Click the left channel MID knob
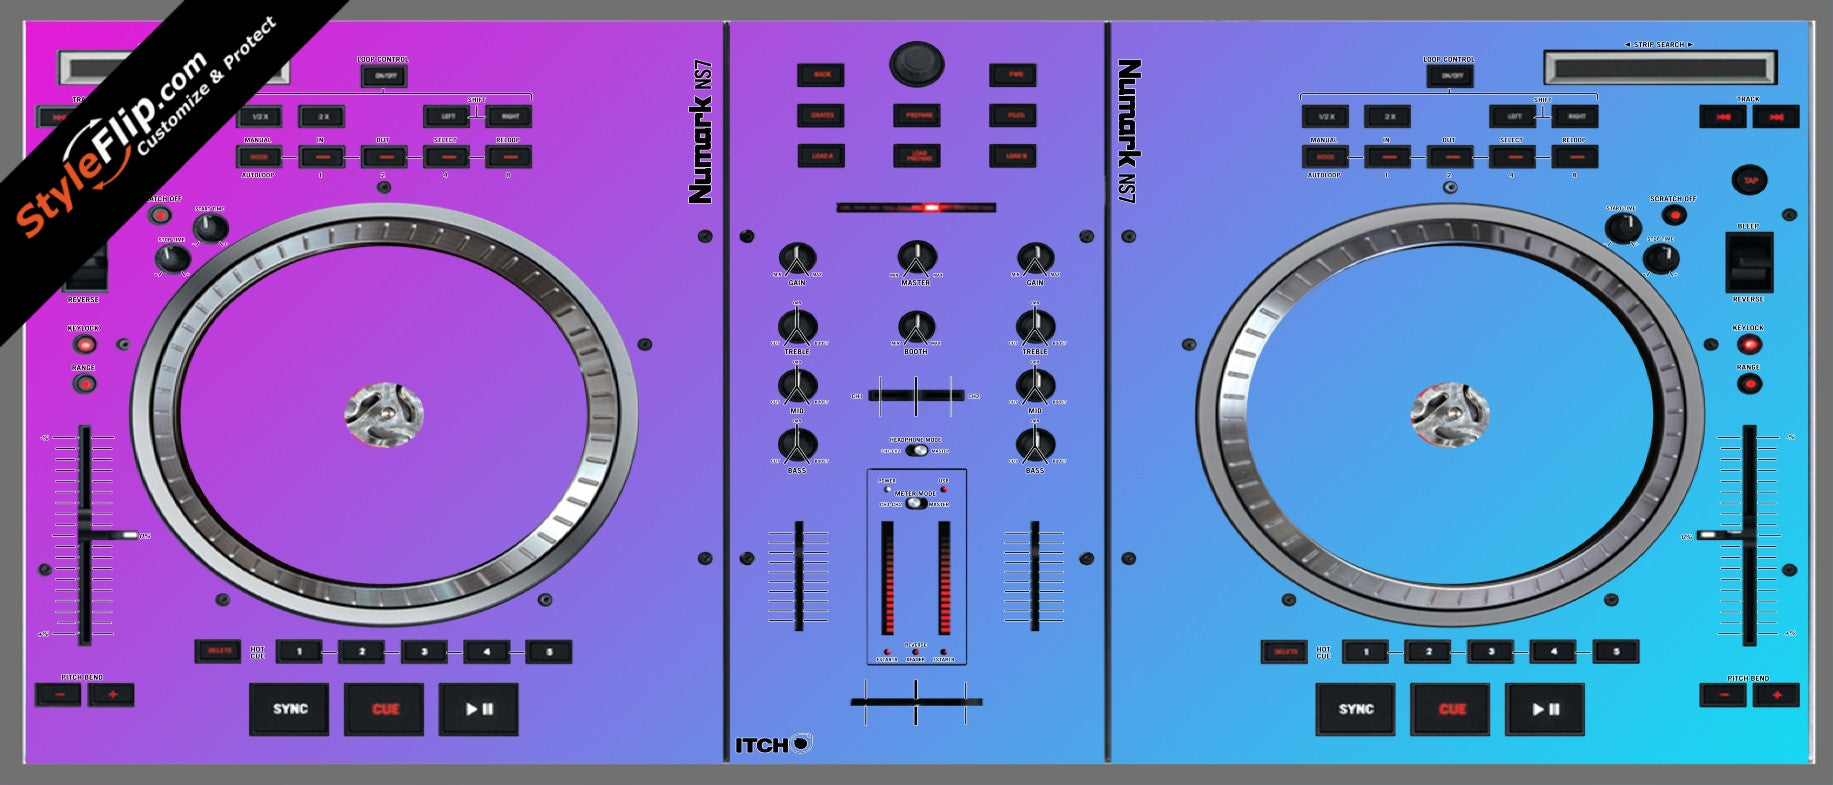 (x=797, y=386)
